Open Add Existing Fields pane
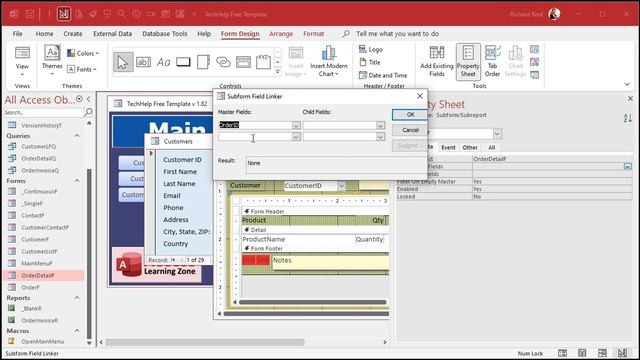 click(437, 61)
